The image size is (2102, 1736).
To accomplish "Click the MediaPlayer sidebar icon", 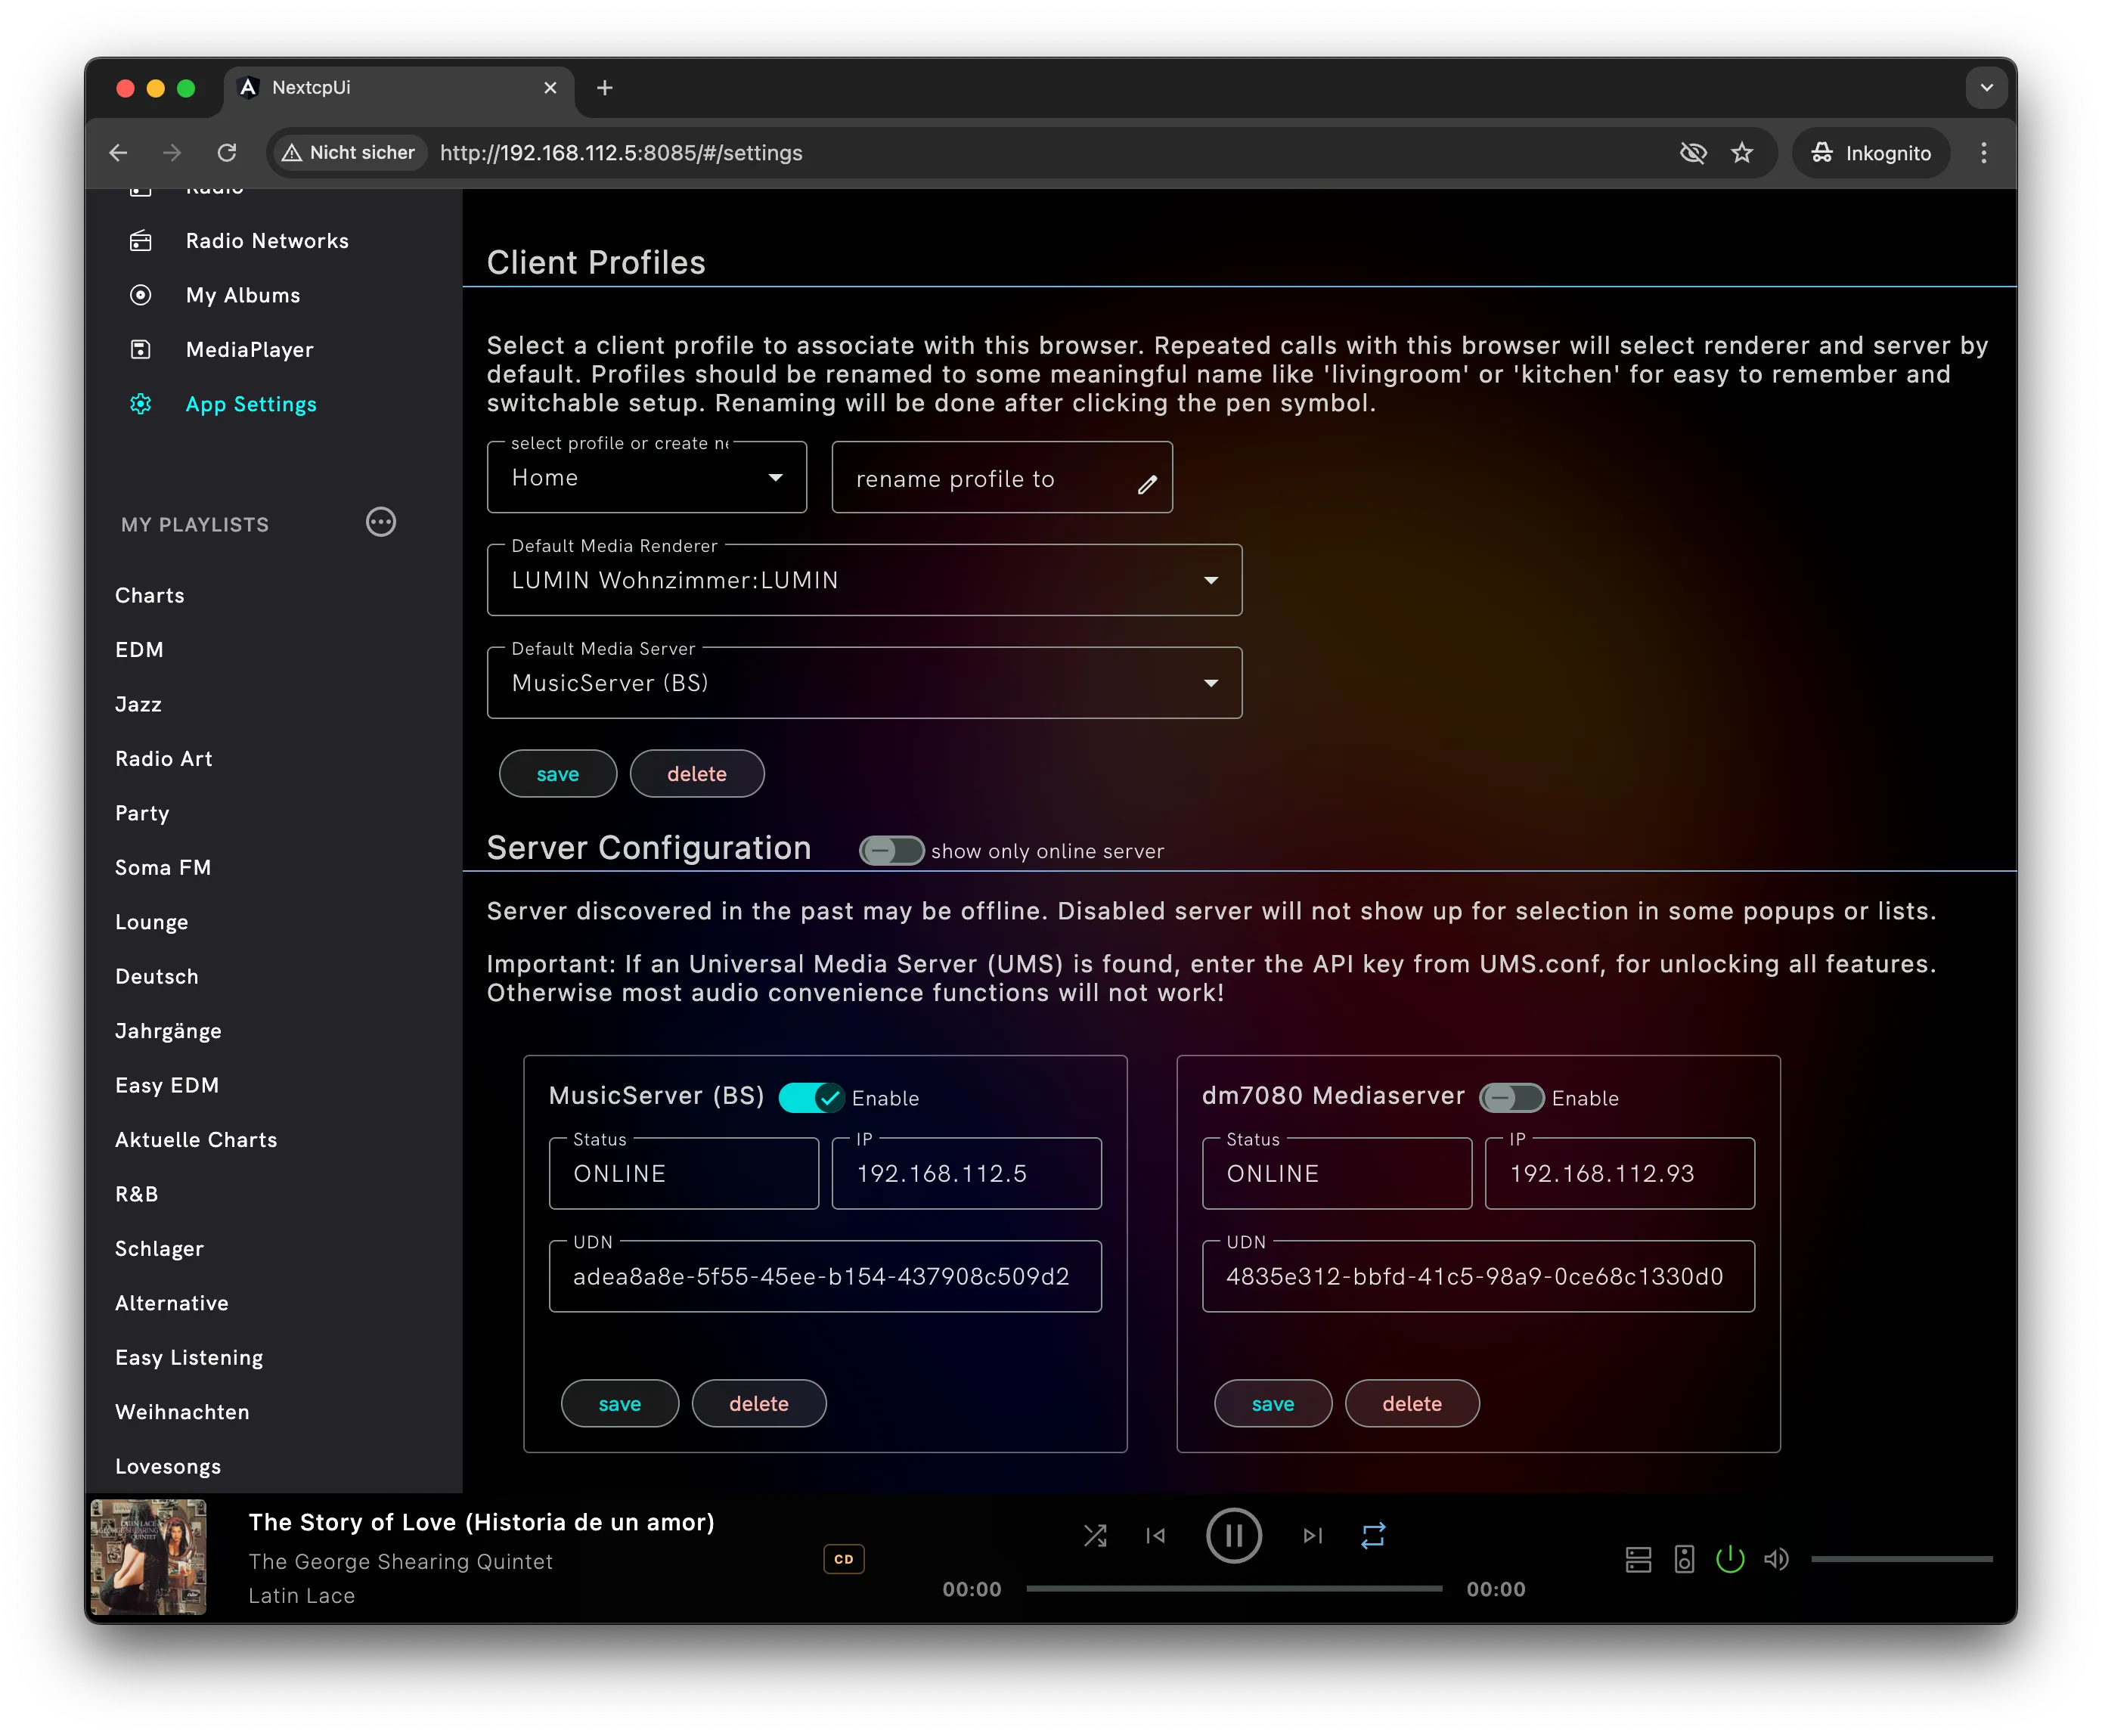I will (x=141, y=350).
